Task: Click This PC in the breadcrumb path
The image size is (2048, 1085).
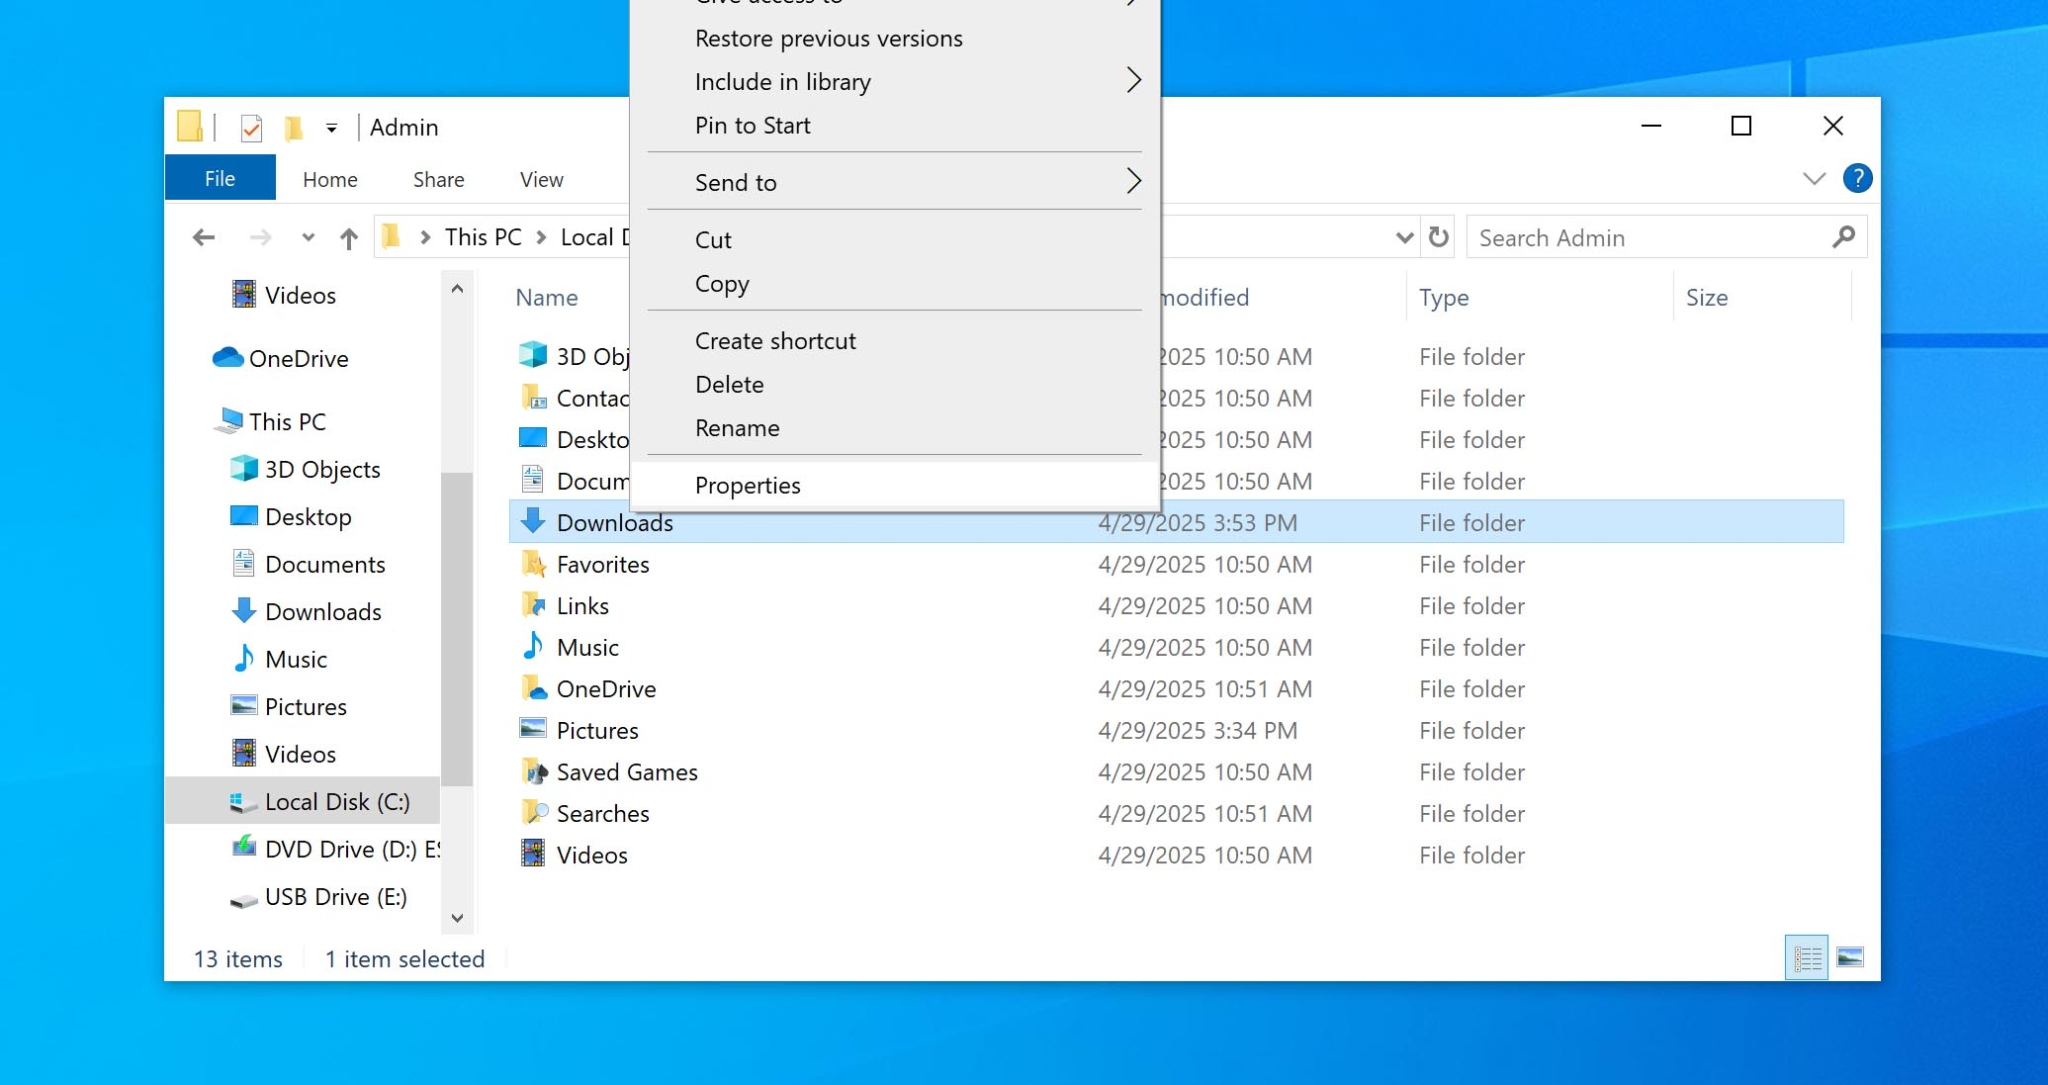Action: tap(482, 237)
